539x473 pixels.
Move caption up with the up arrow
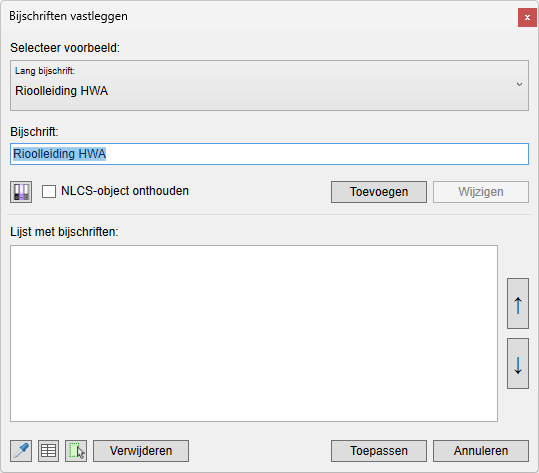518,304
